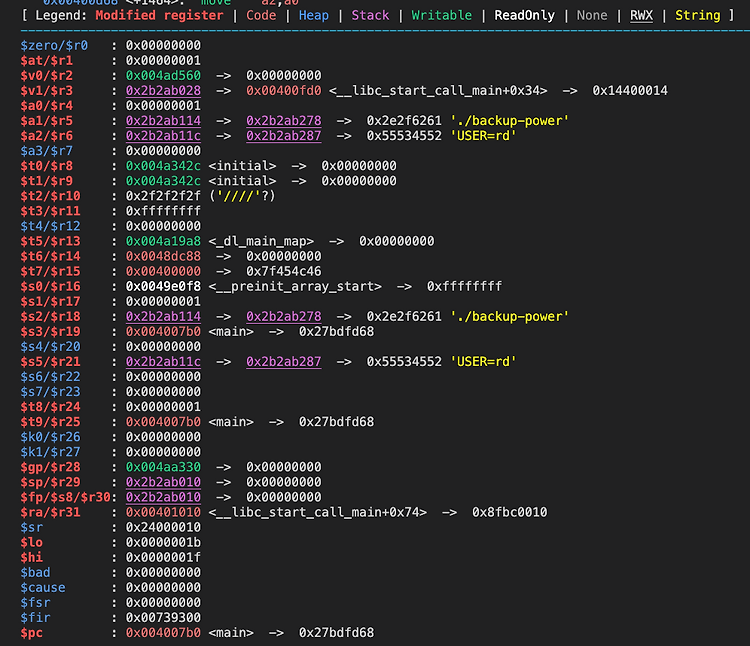This screenshot has height=646, width=750.
Task: Select 'Stack' in the legend line
Action: (370, 15)
